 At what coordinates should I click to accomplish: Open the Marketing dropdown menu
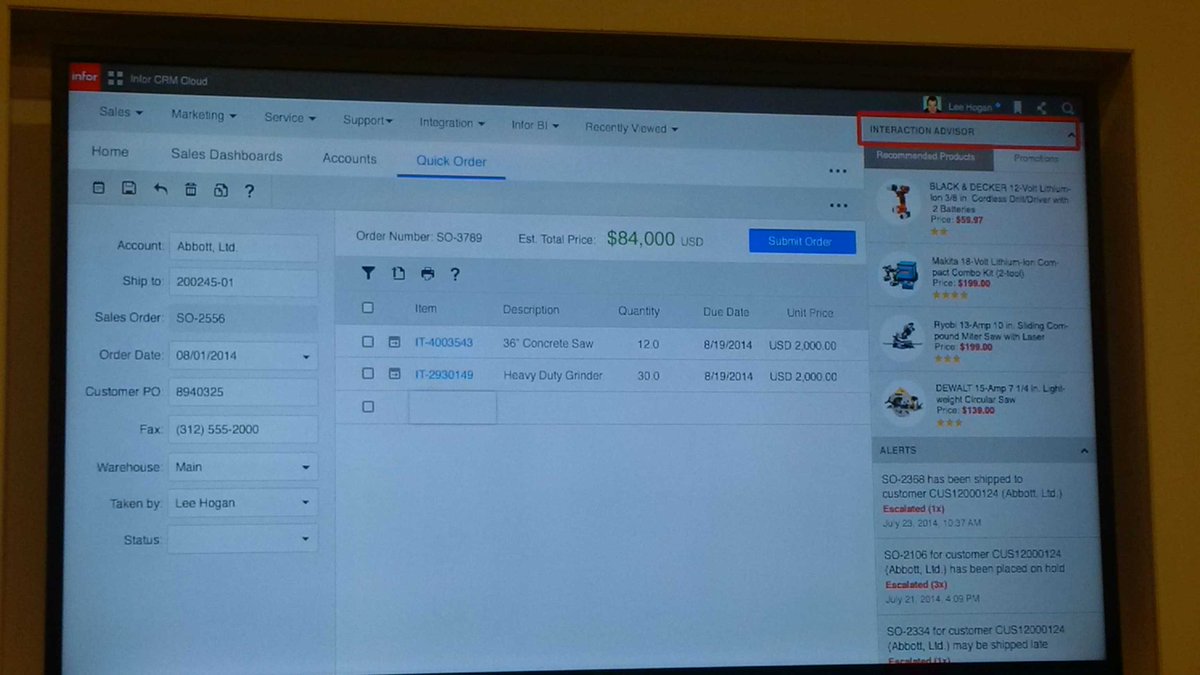[x=204, y=115]
